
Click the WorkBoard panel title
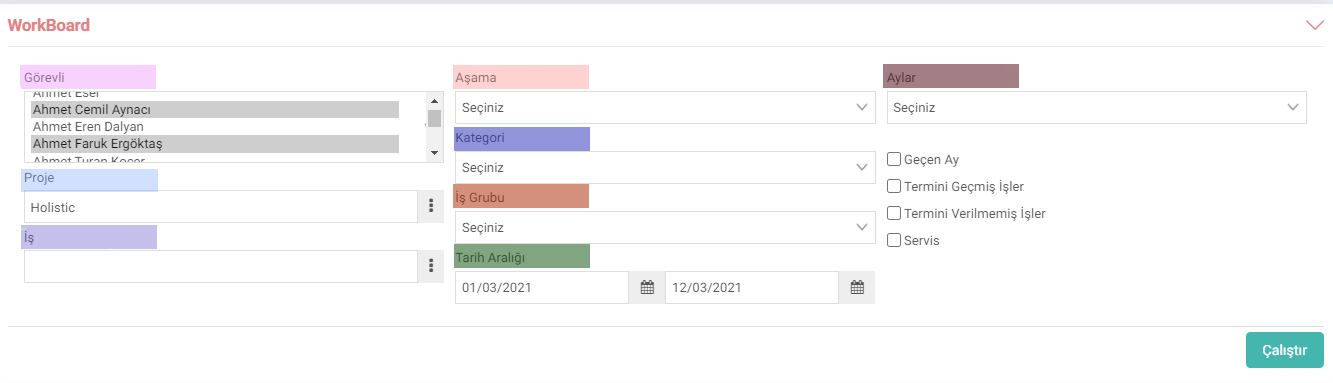point(49,25)
